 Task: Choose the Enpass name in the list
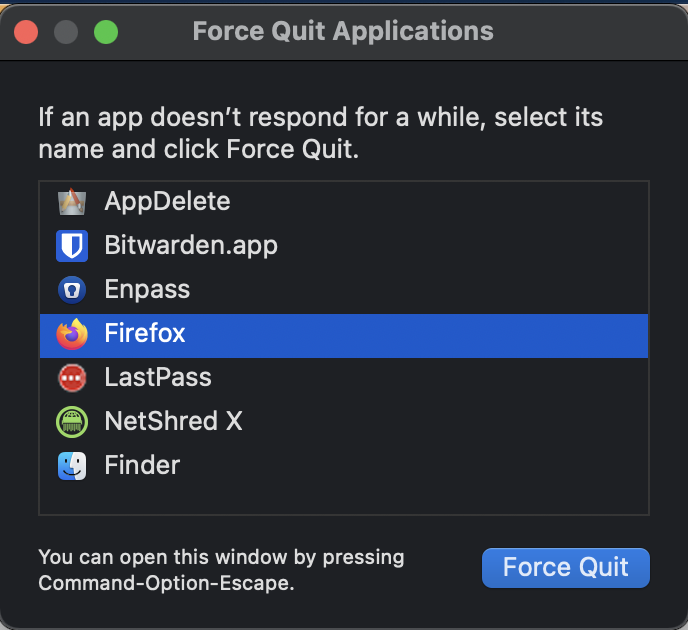point(147,290)
